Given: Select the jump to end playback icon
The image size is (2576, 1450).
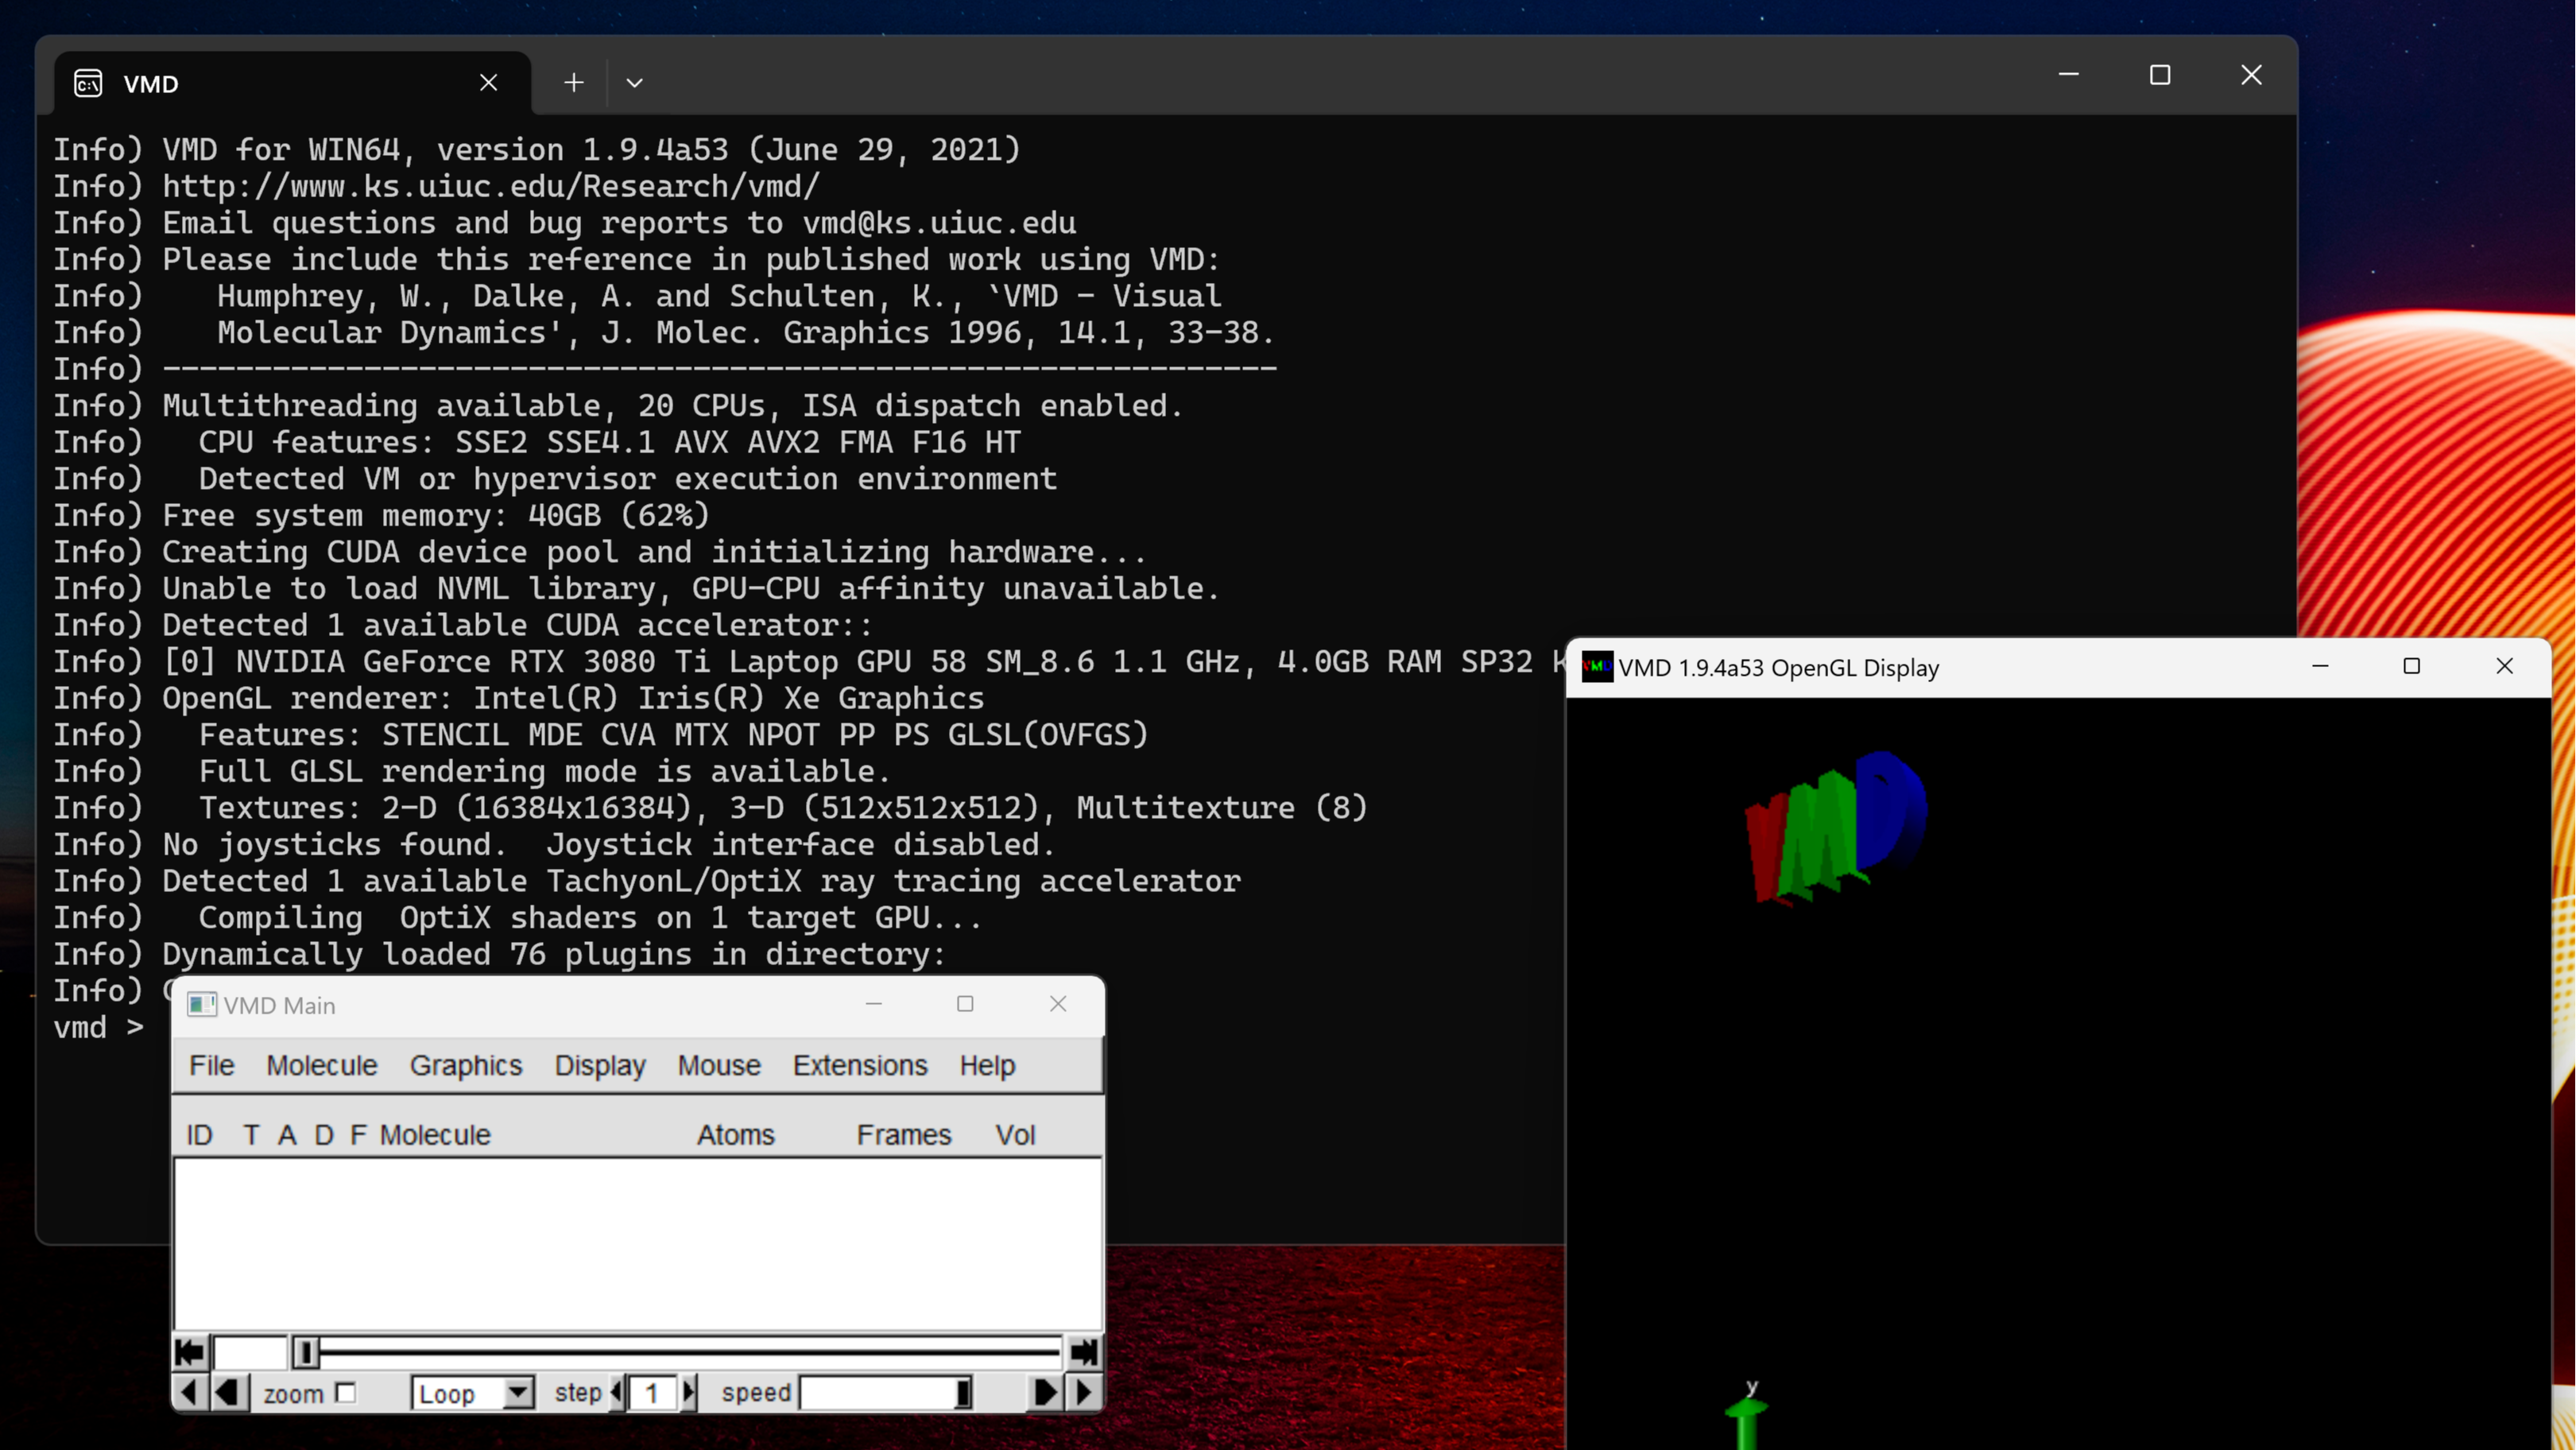Looking at the screenshot, I should point(1087,1349).
